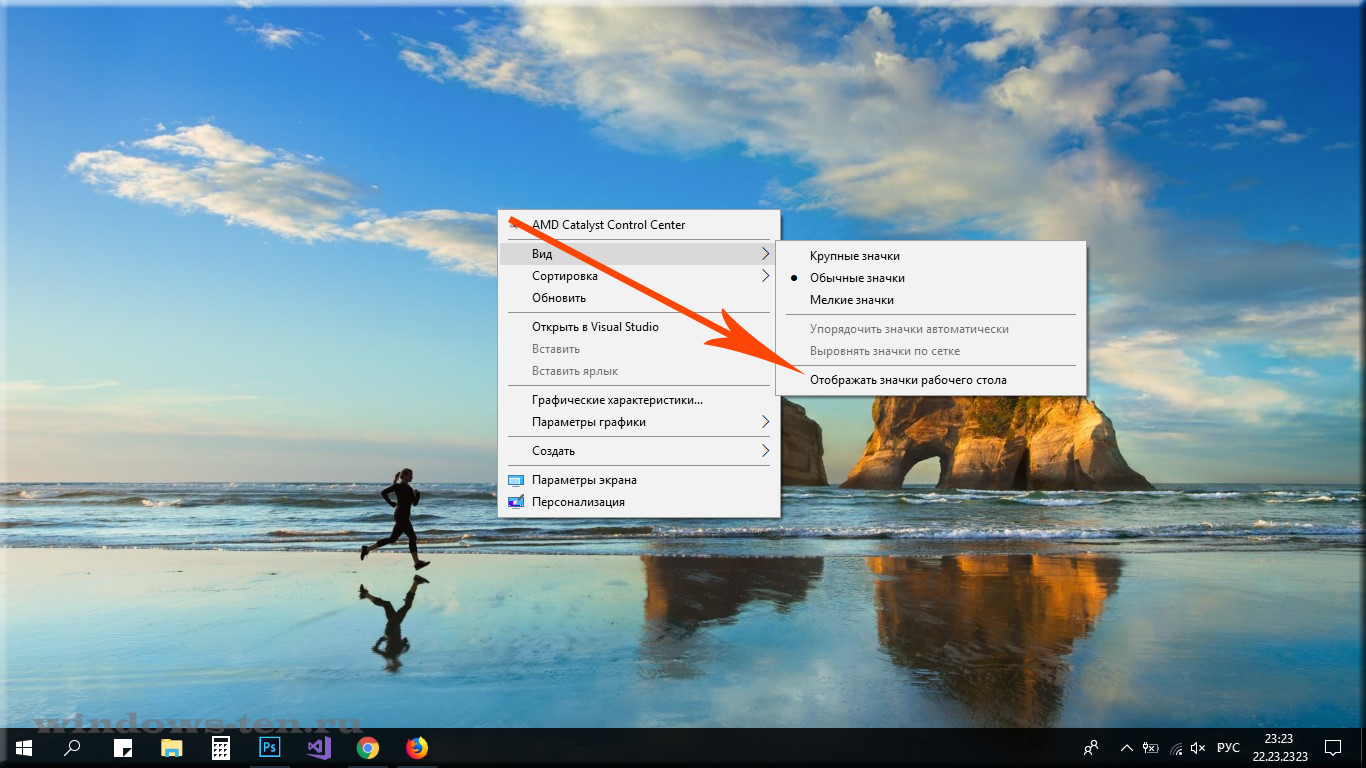The height and width of the screenshot is (768, 1366).
Task: Select Обычные значки option
Action: click(x=931, y=278)
